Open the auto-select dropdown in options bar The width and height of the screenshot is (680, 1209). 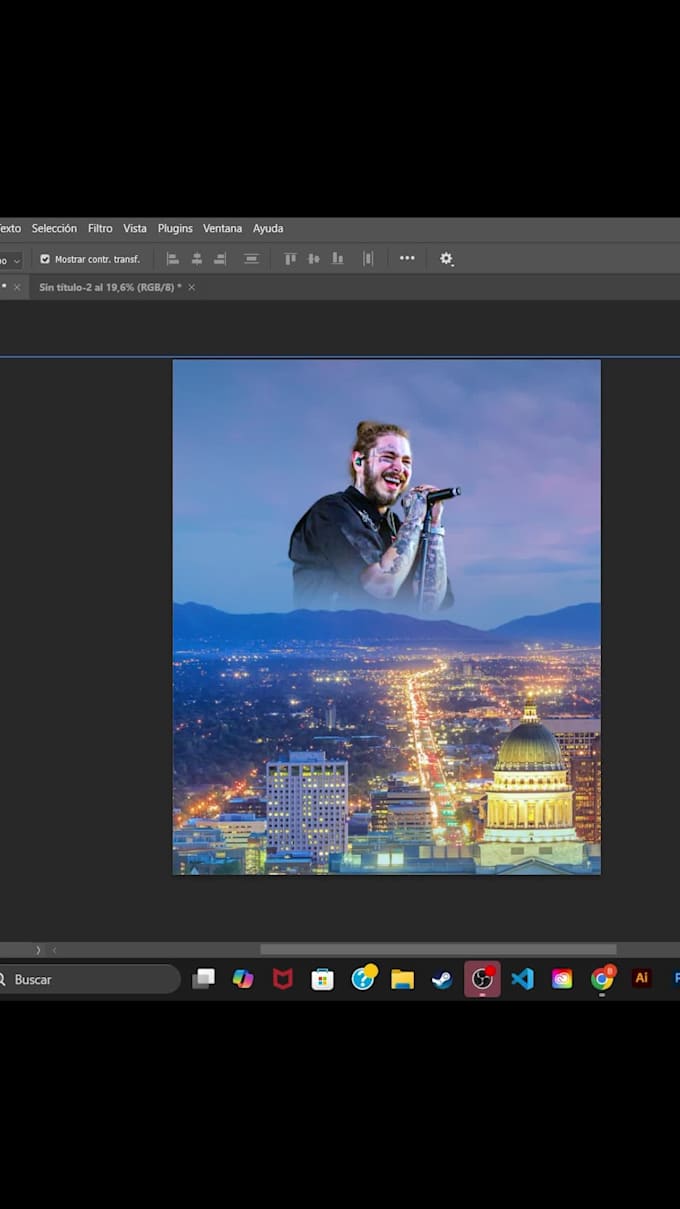pyautogui.click(x=10, y=260)
